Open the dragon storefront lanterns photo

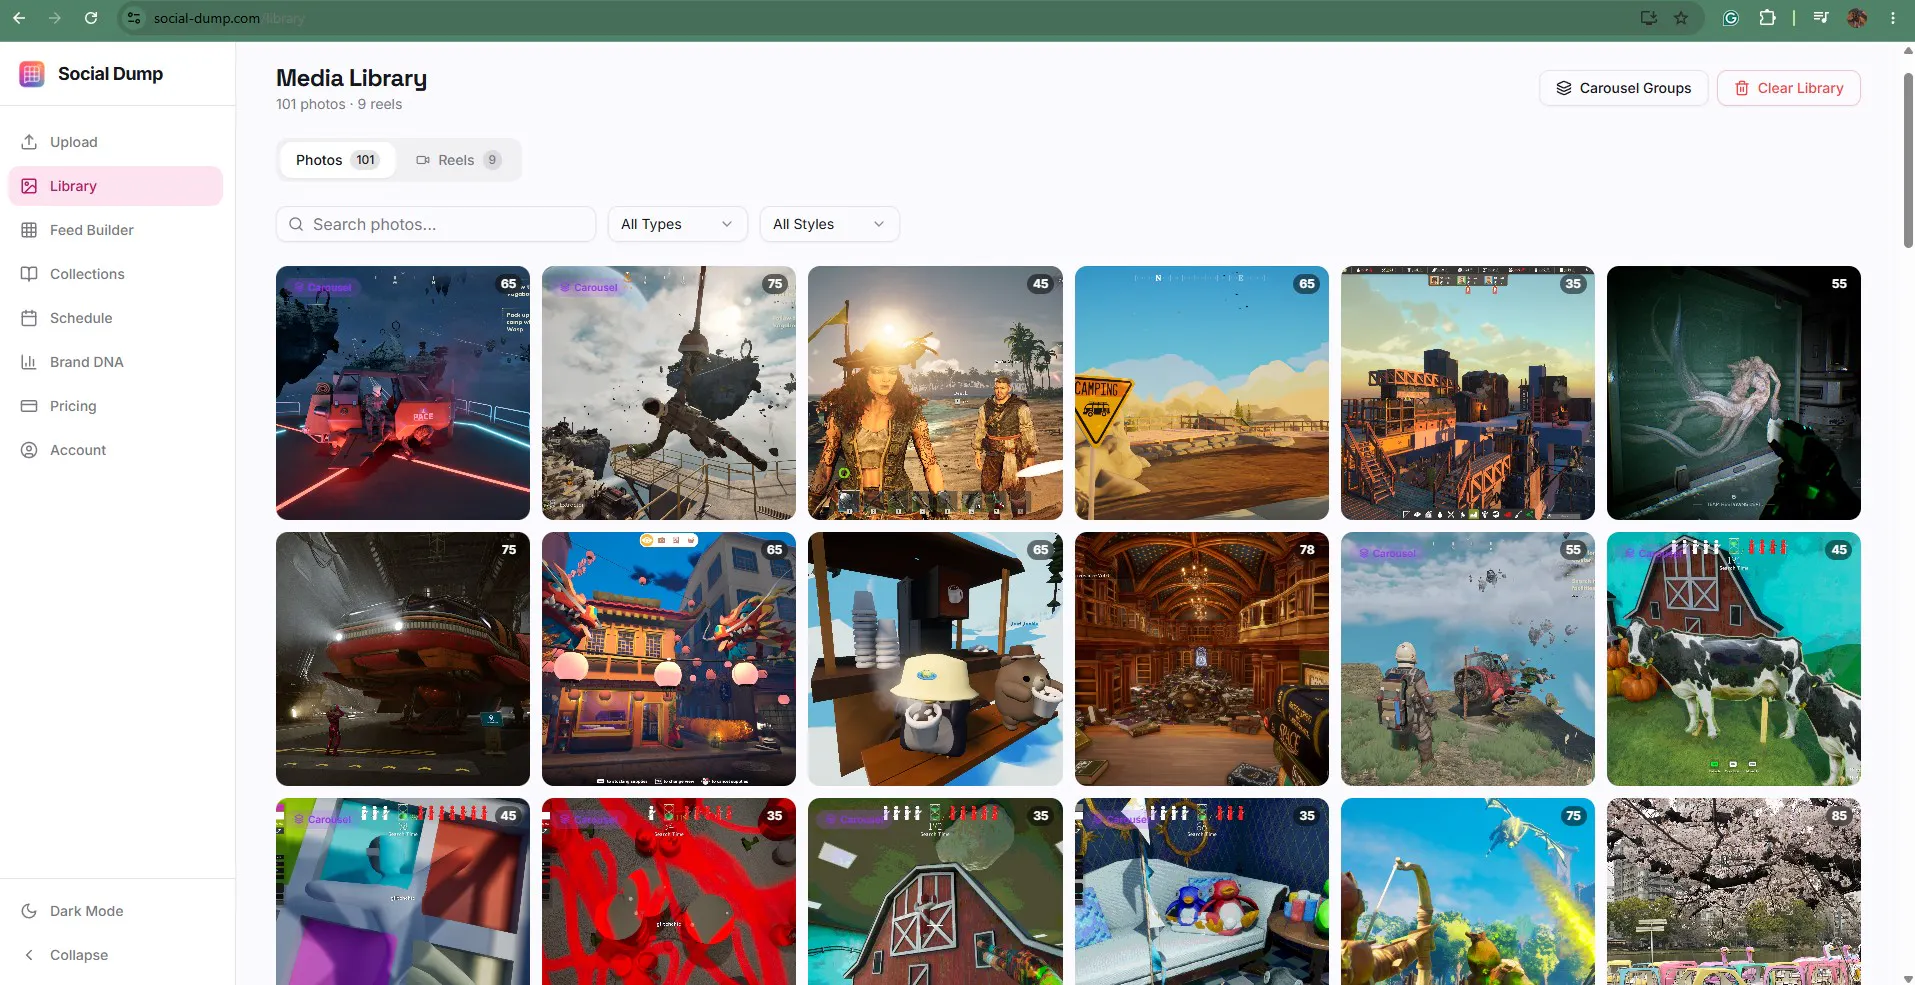(x=669, y=659)
